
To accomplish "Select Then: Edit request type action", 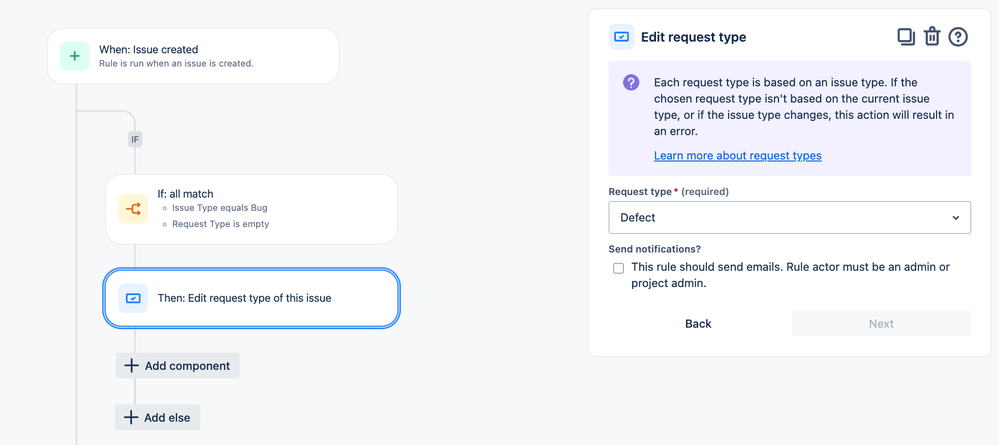I will click(252, 298).
